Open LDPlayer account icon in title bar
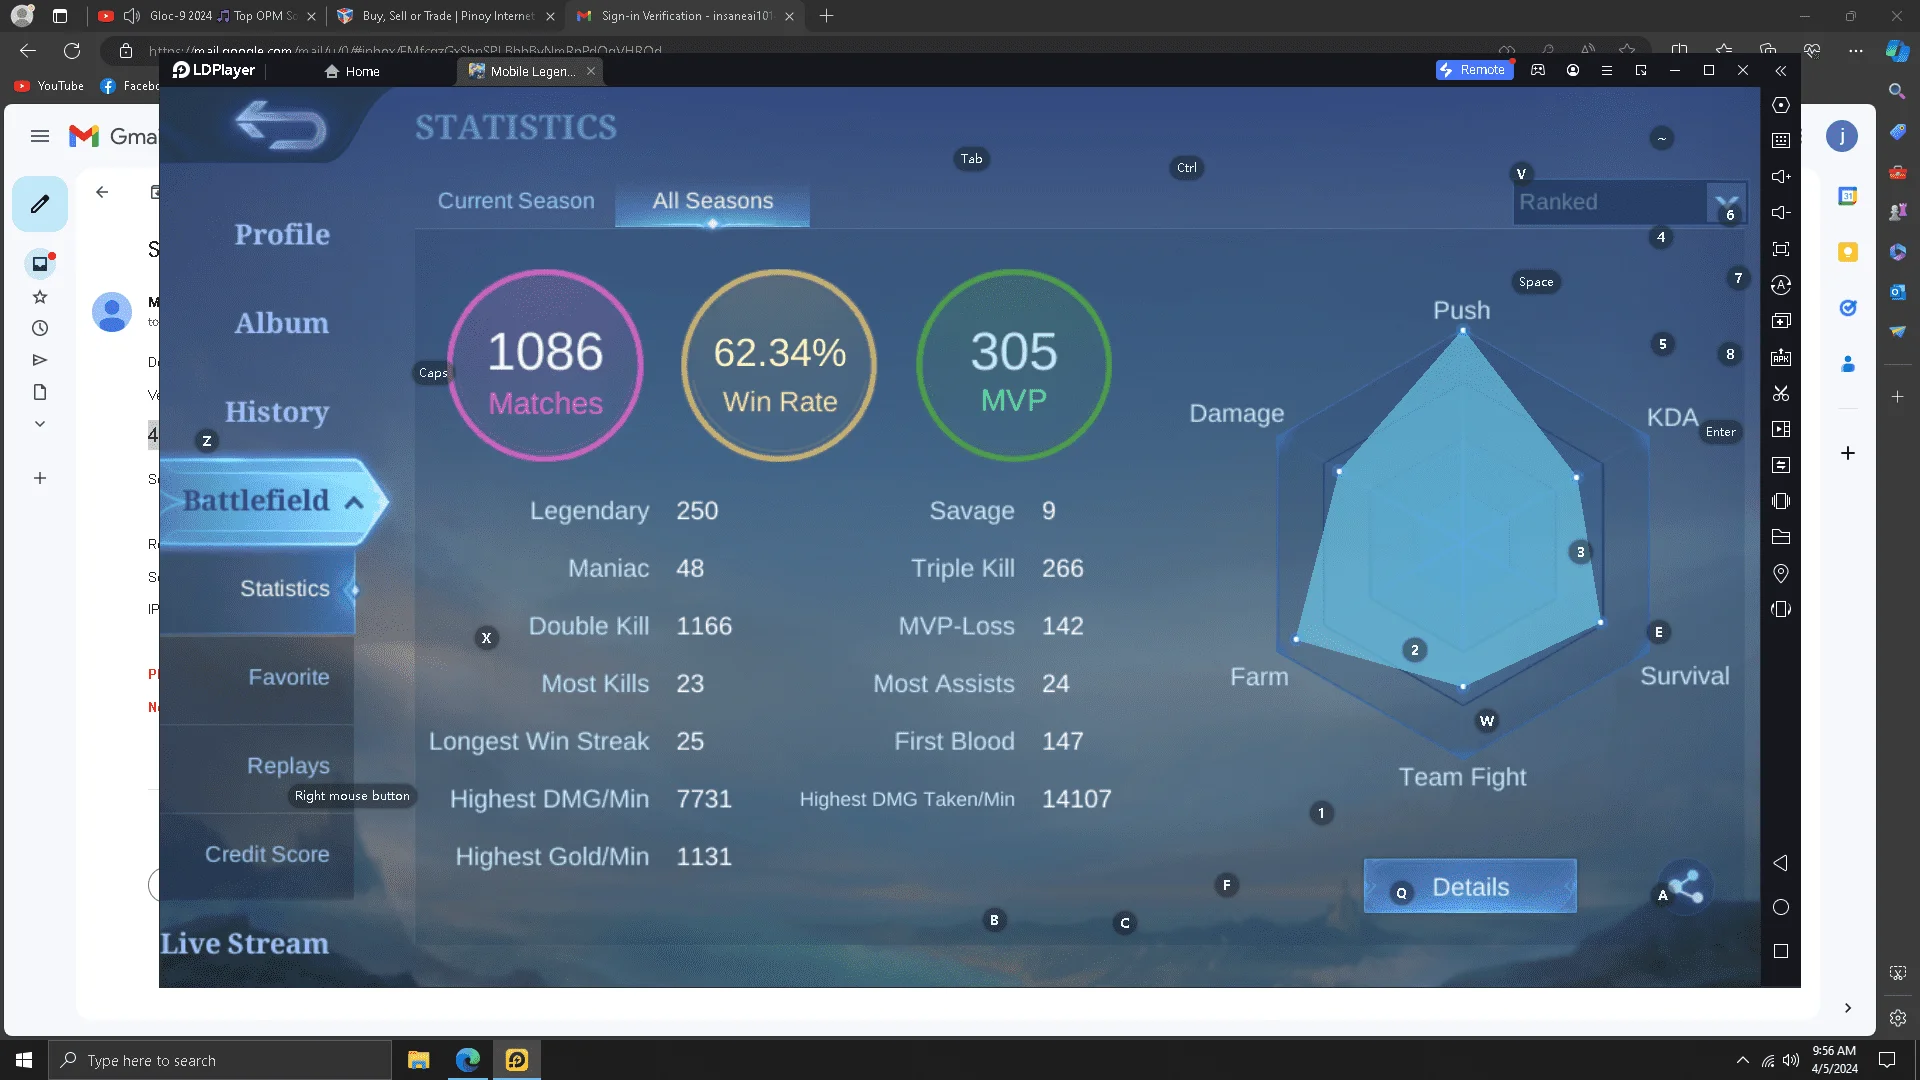Viewport: 1920px width, 1080px height. pyautogui.click(x=1573, y=70)
